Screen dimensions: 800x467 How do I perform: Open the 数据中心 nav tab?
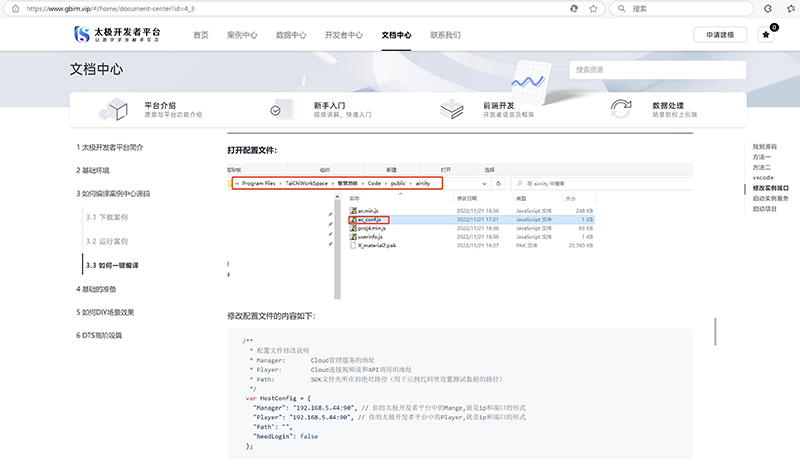click(x=291, y=35)
